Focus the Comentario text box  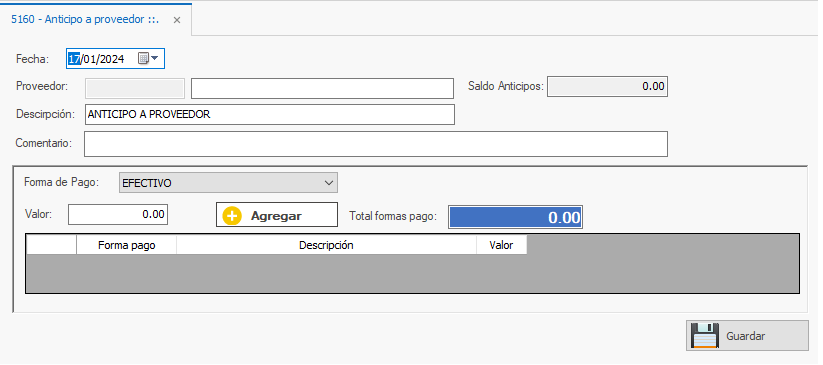[x=376, y=144]
